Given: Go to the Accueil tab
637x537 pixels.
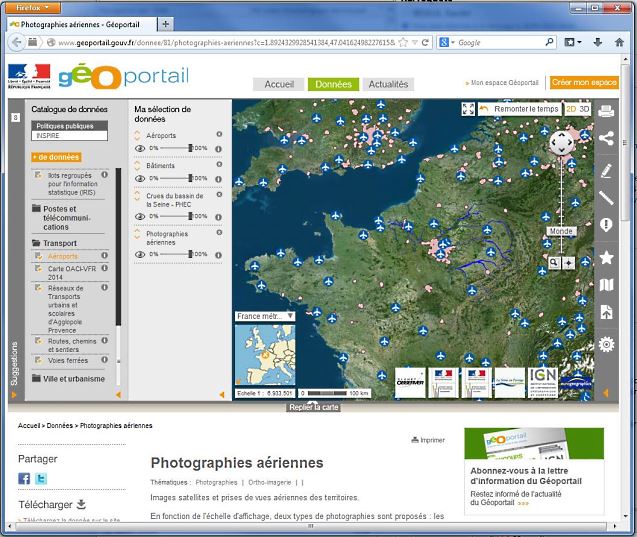Looking at the screenshot, I should [278, 85].
